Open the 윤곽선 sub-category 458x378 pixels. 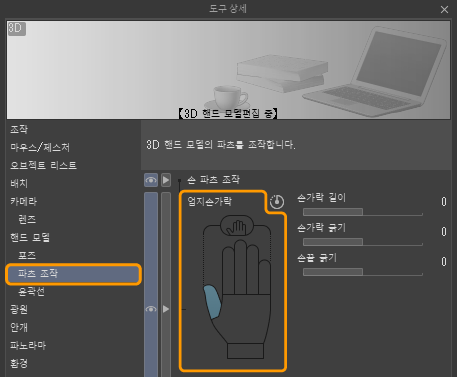(x=31, y=292)
